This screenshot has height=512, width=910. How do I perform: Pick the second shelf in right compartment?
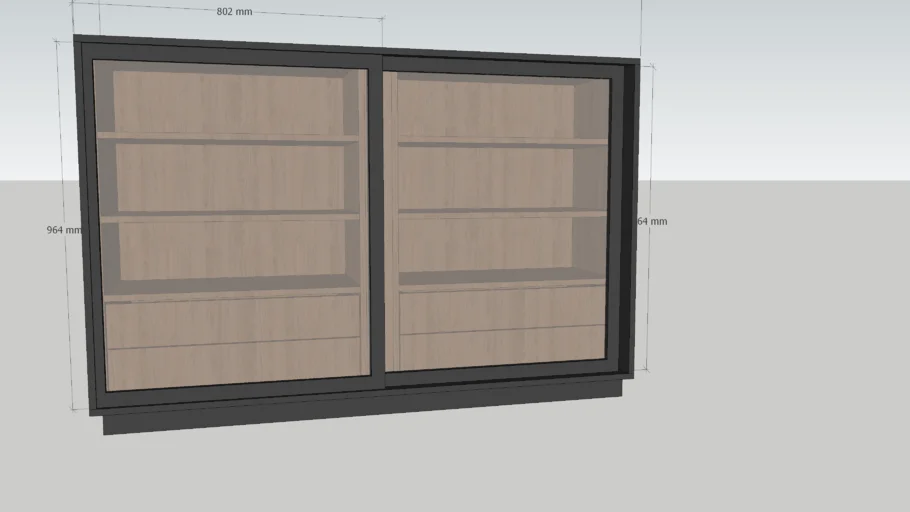click(502, 212)
